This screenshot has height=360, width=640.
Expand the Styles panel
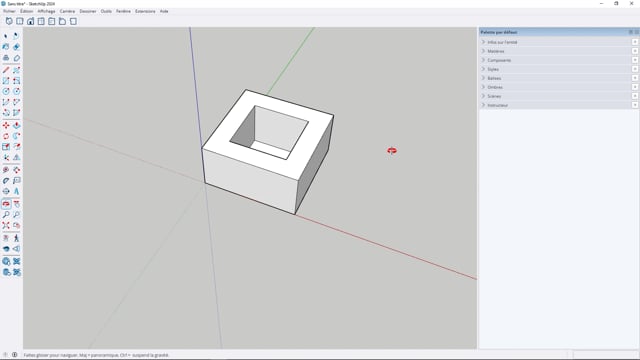pyautogui.click(x=558, y=69)
